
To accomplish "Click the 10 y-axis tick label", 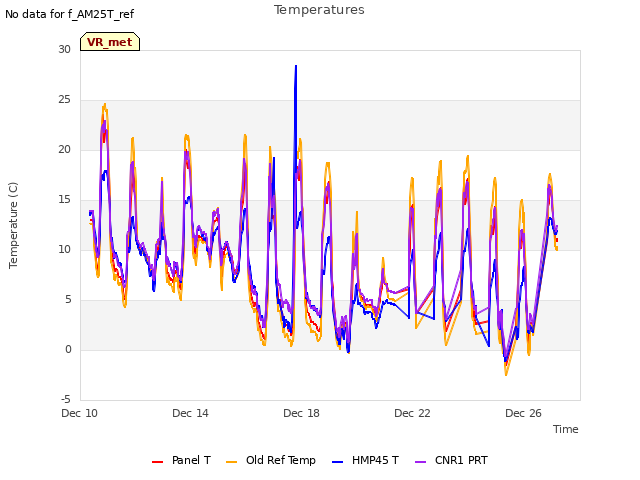I will click(x=64, y=249).
